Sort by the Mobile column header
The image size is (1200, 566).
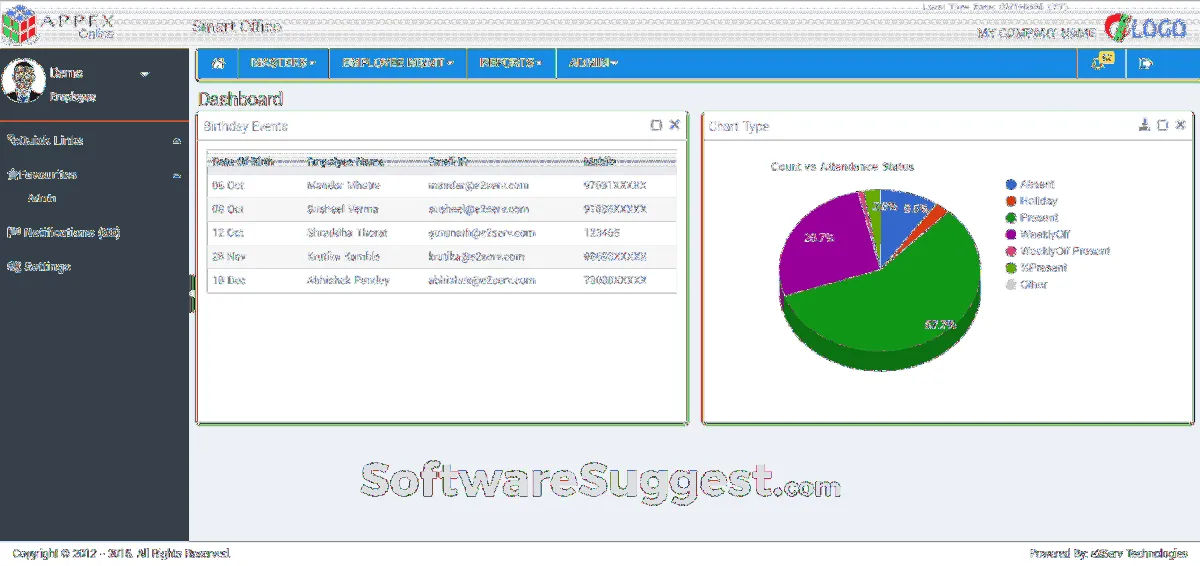[599, 161]
